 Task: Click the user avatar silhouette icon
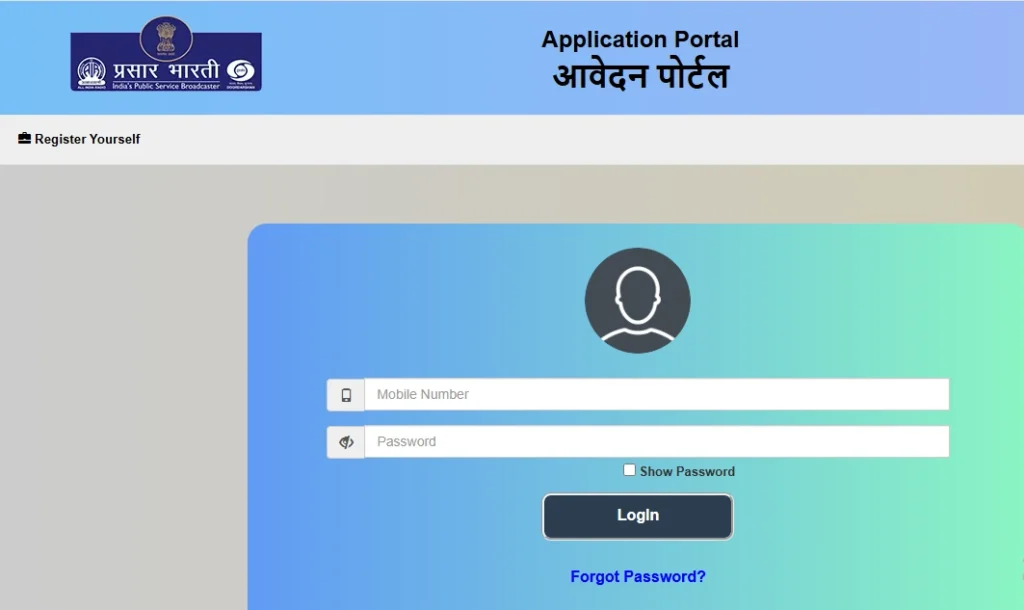[637, 300]
